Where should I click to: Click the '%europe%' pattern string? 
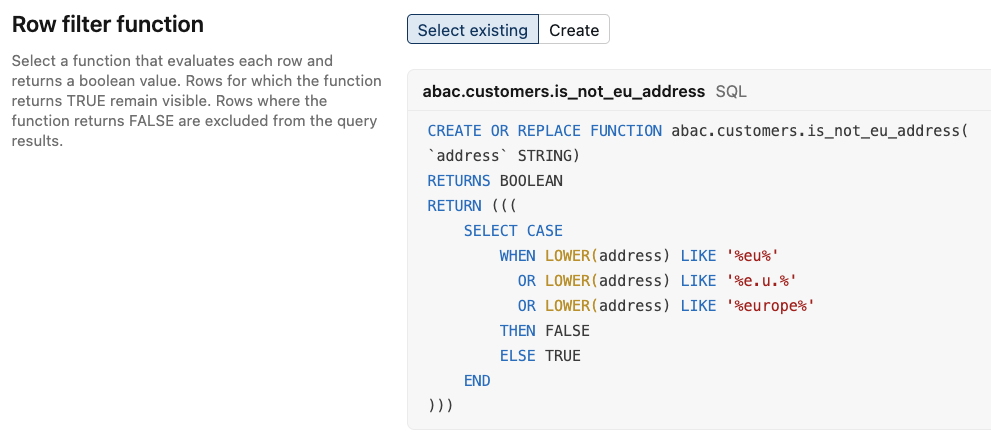tap(770, 305)
